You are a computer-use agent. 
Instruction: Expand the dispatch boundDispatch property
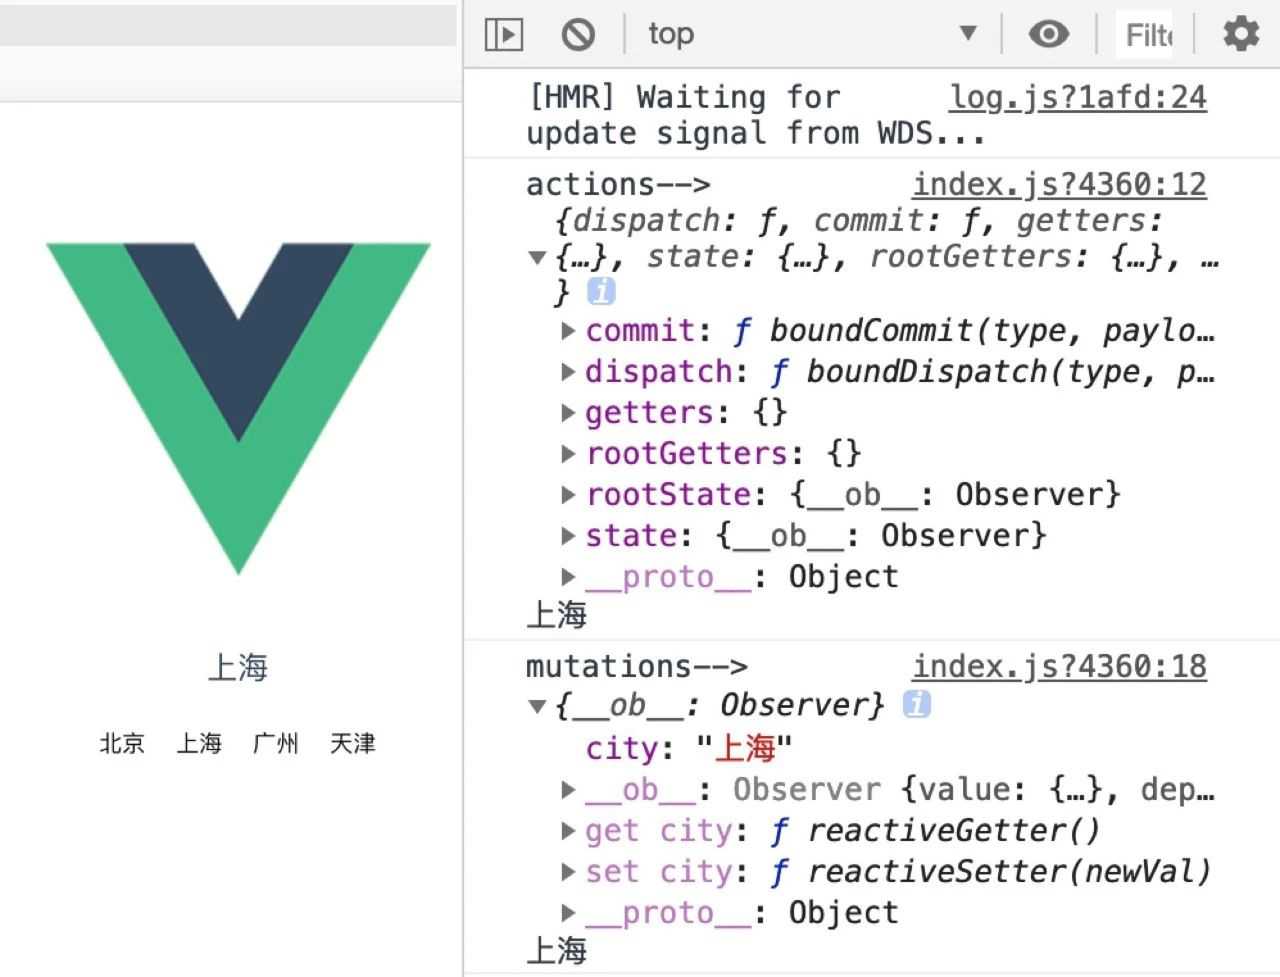[x=568, y=372]
